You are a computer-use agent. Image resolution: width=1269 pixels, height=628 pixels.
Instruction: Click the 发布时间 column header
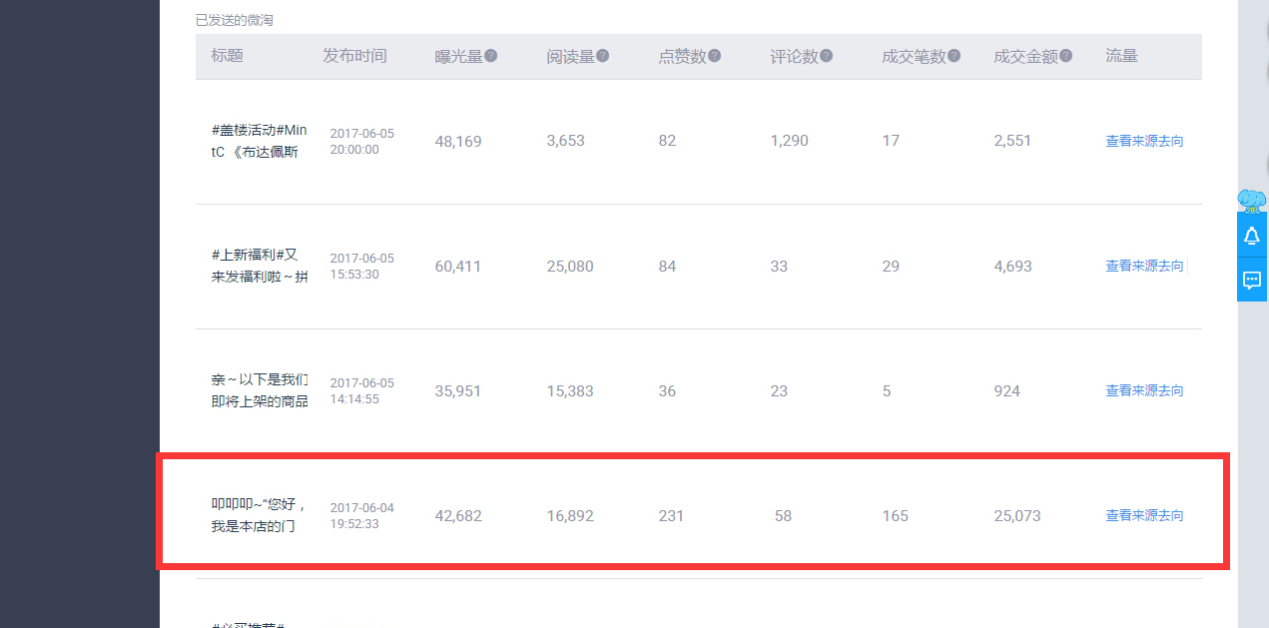click(x=354, y=56)
